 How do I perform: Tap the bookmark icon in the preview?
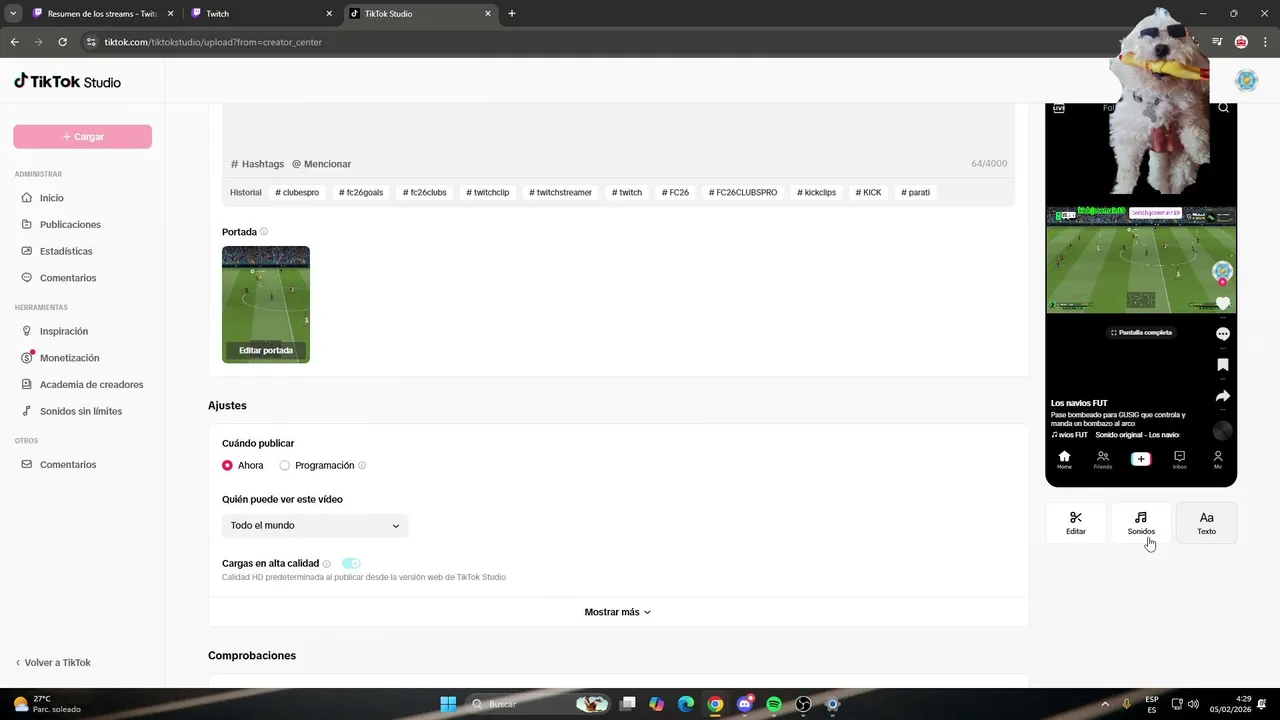[1222, 365]
